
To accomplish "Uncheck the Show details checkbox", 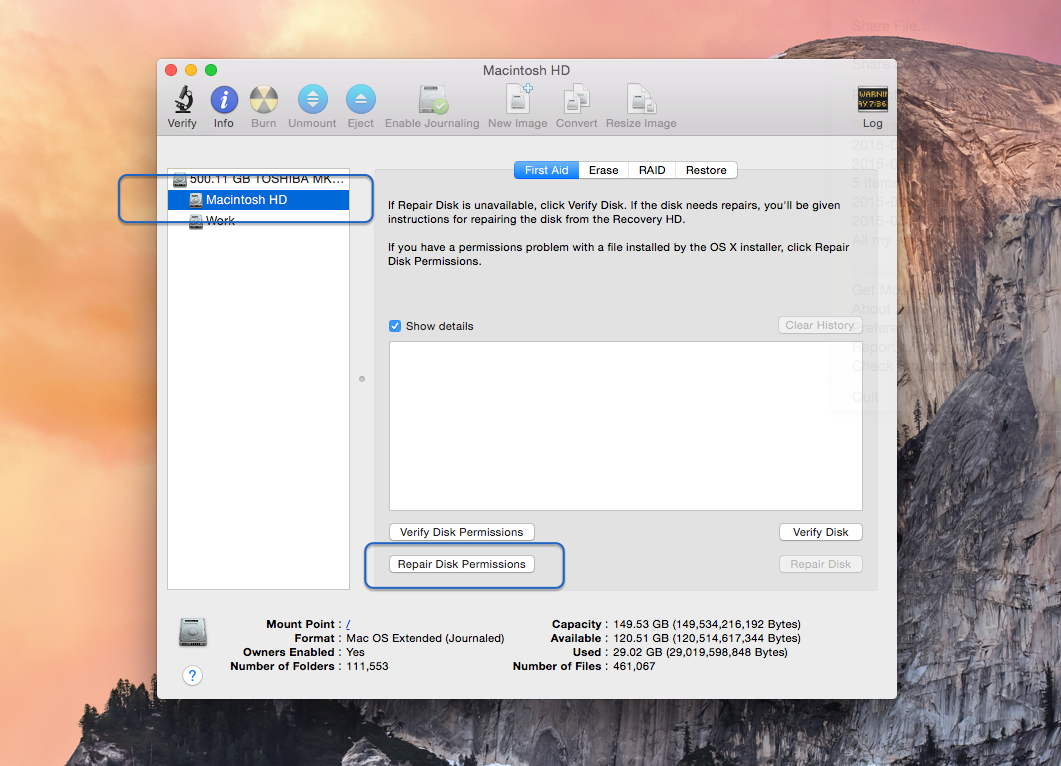I will point(395,326).
